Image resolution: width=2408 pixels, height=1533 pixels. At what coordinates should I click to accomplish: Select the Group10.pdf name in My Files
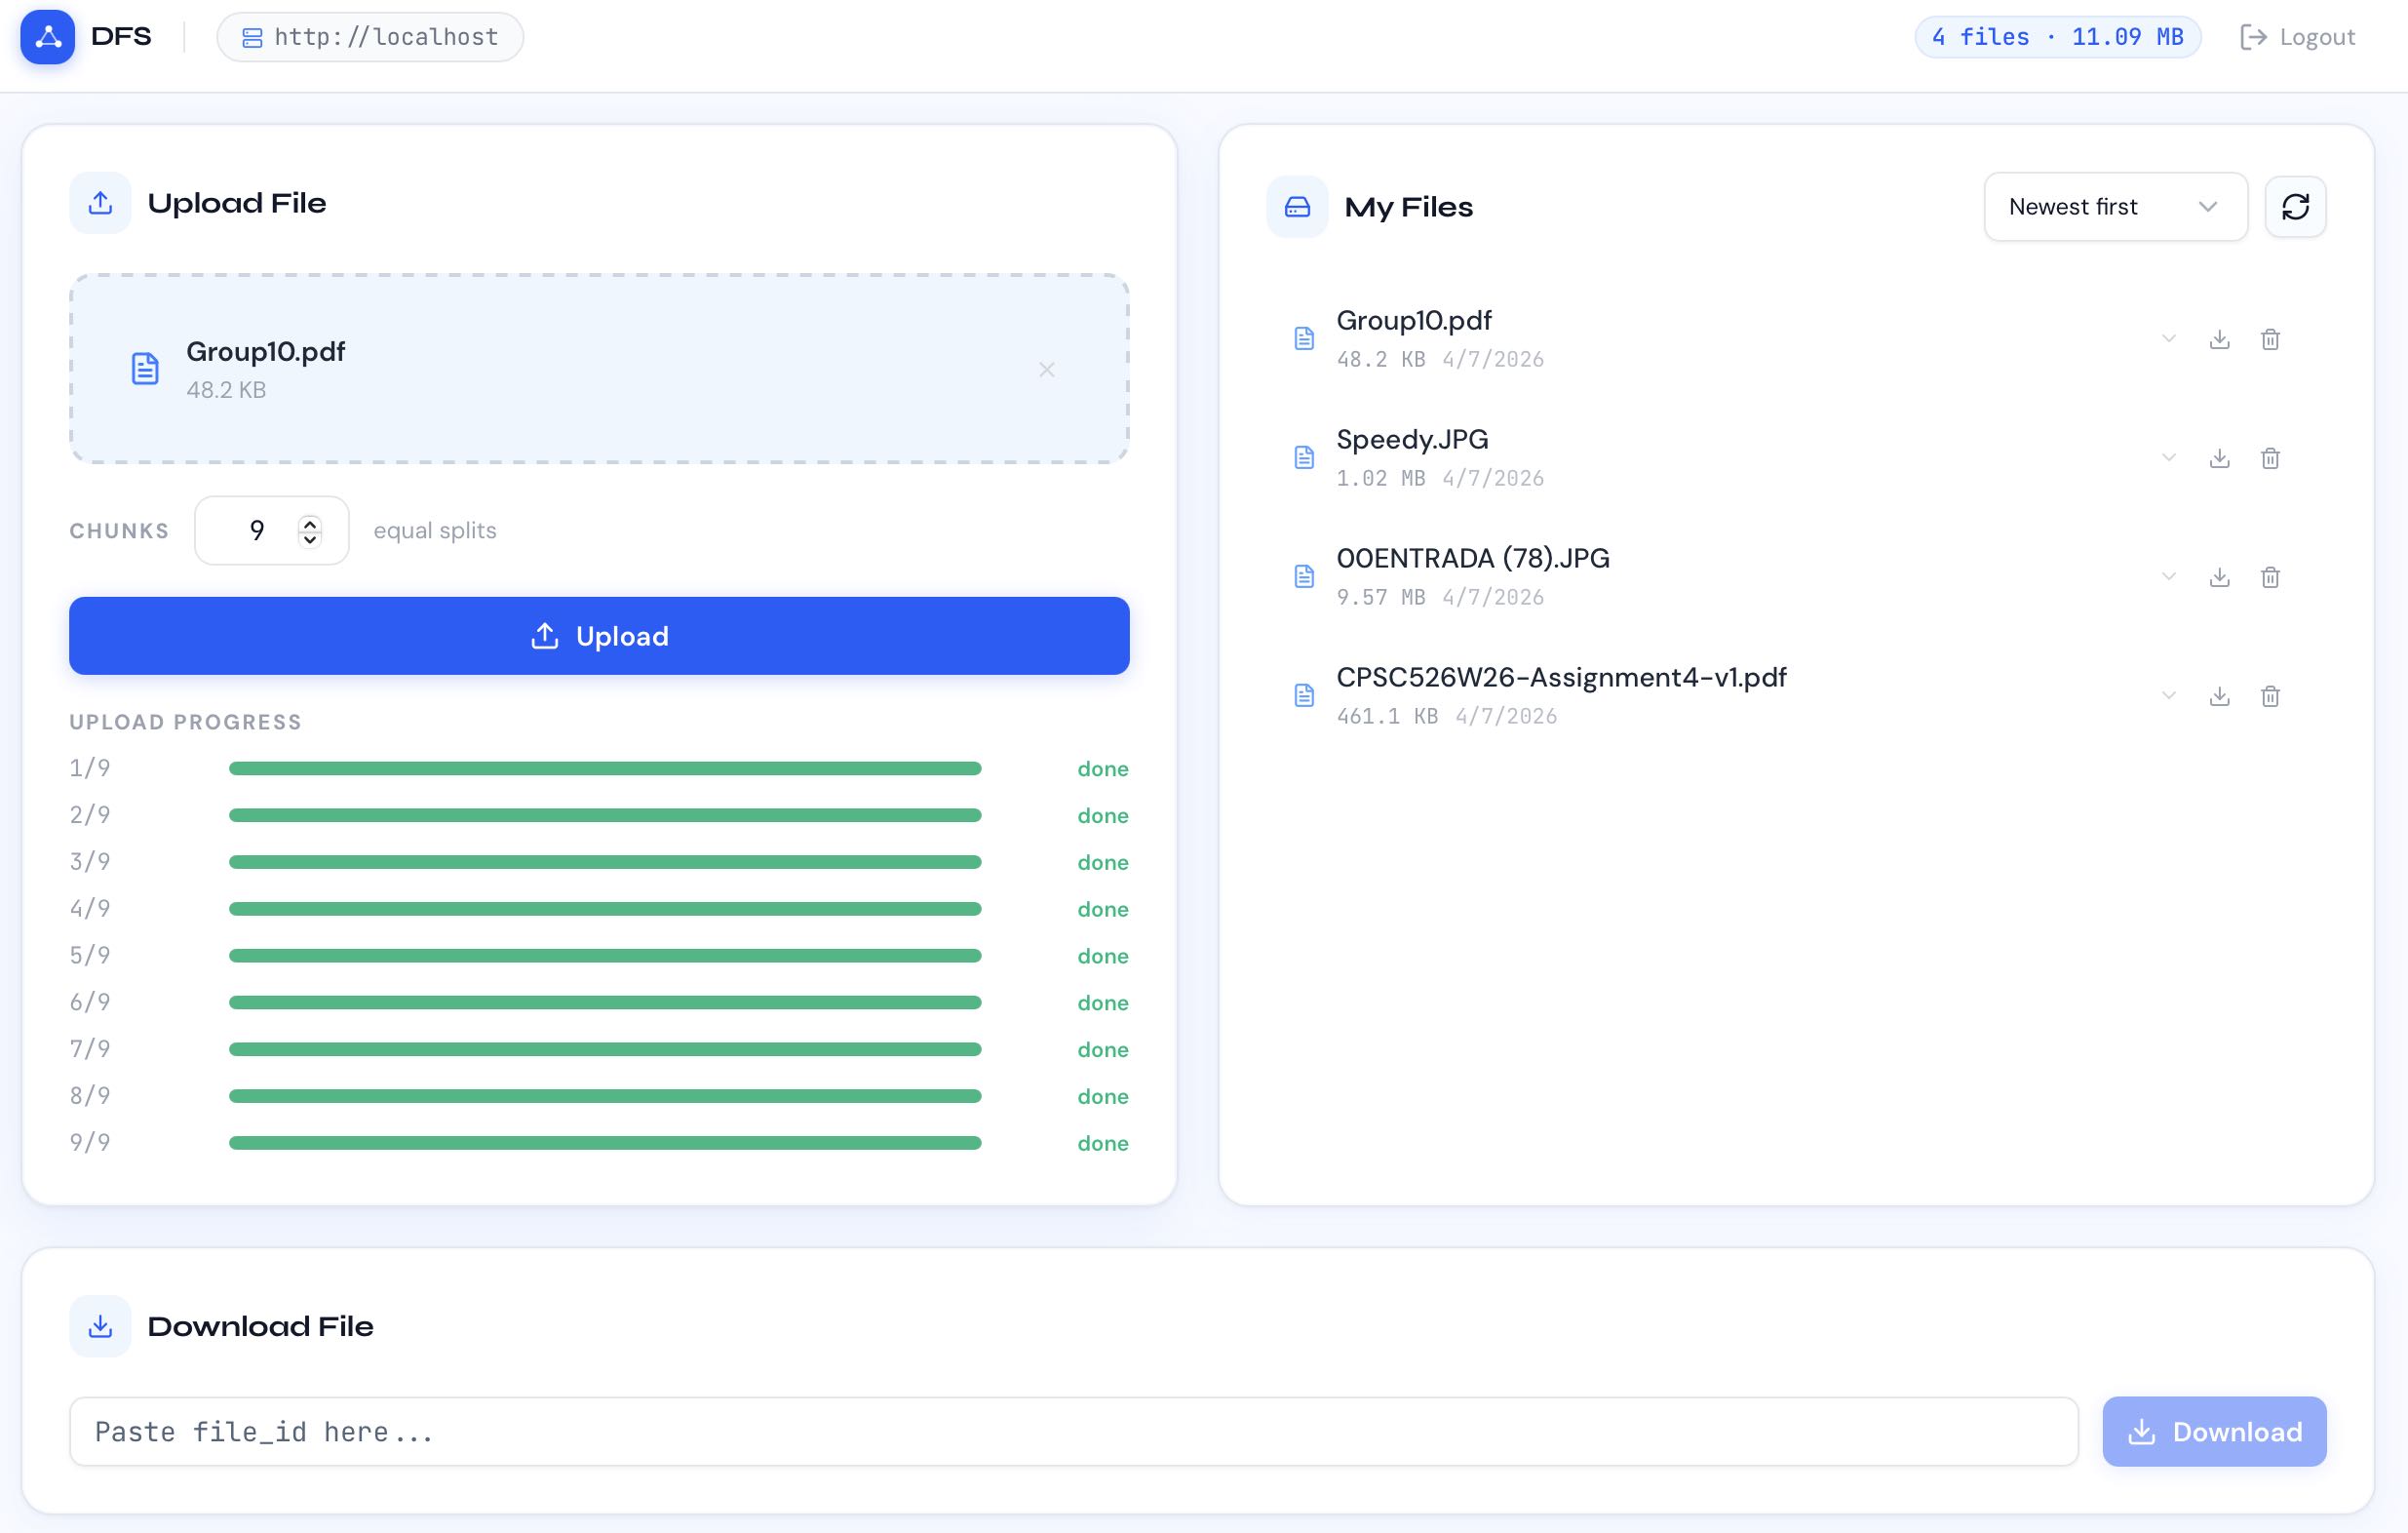pos(1414,321)
